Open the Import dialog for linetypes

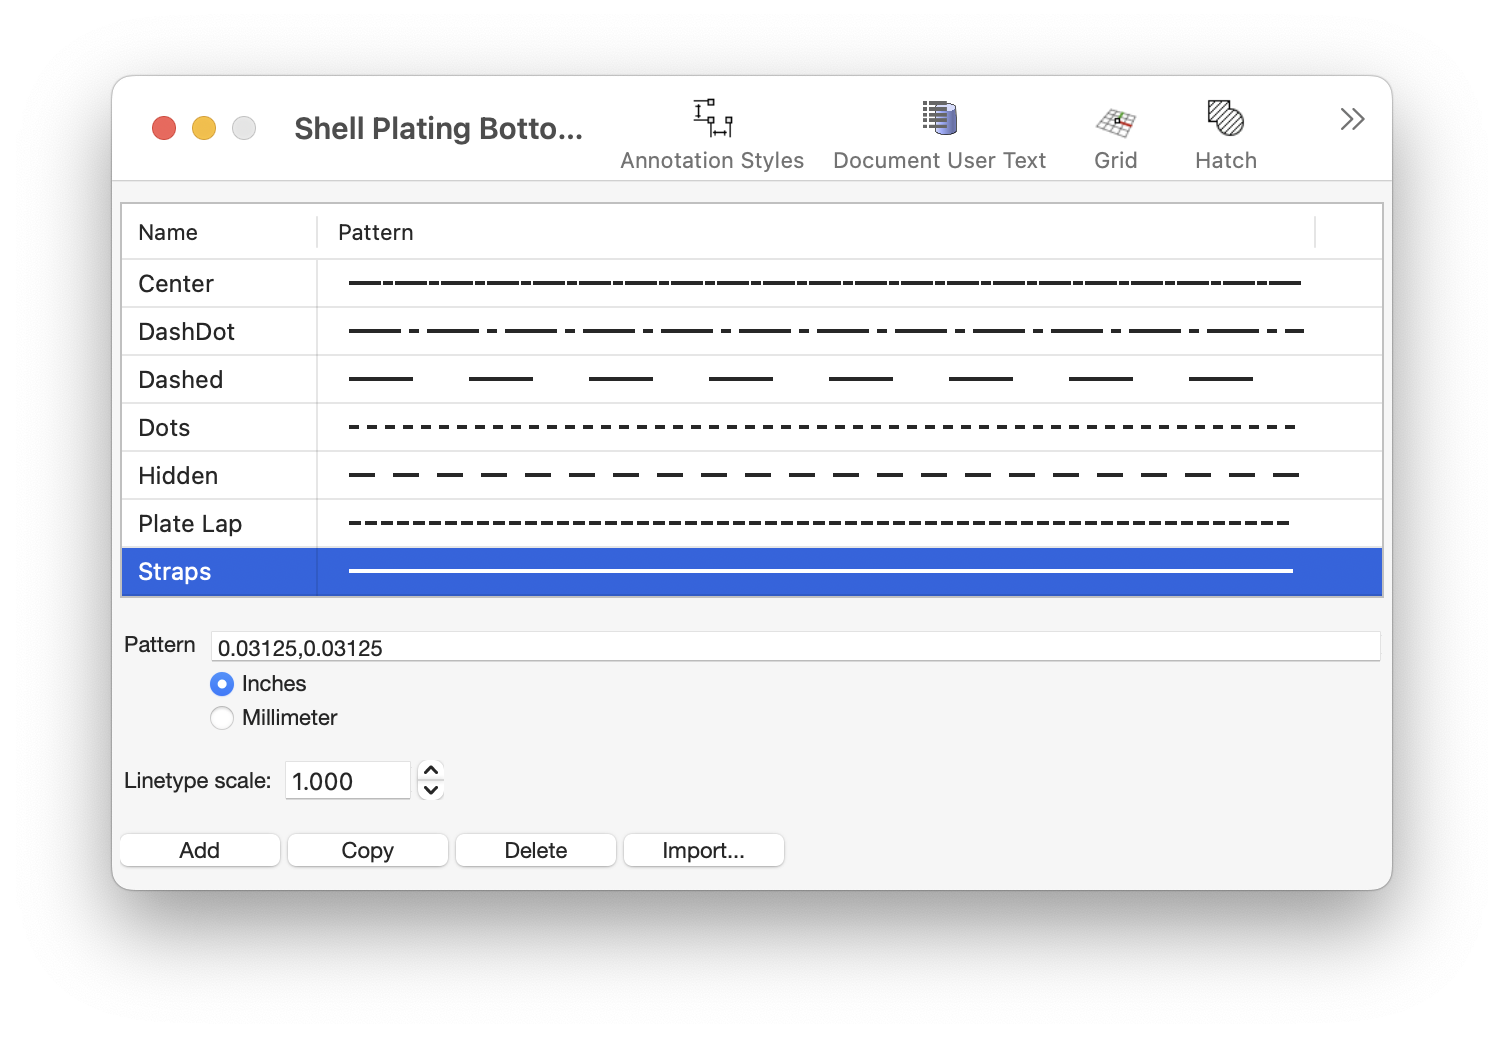[703, 850]
